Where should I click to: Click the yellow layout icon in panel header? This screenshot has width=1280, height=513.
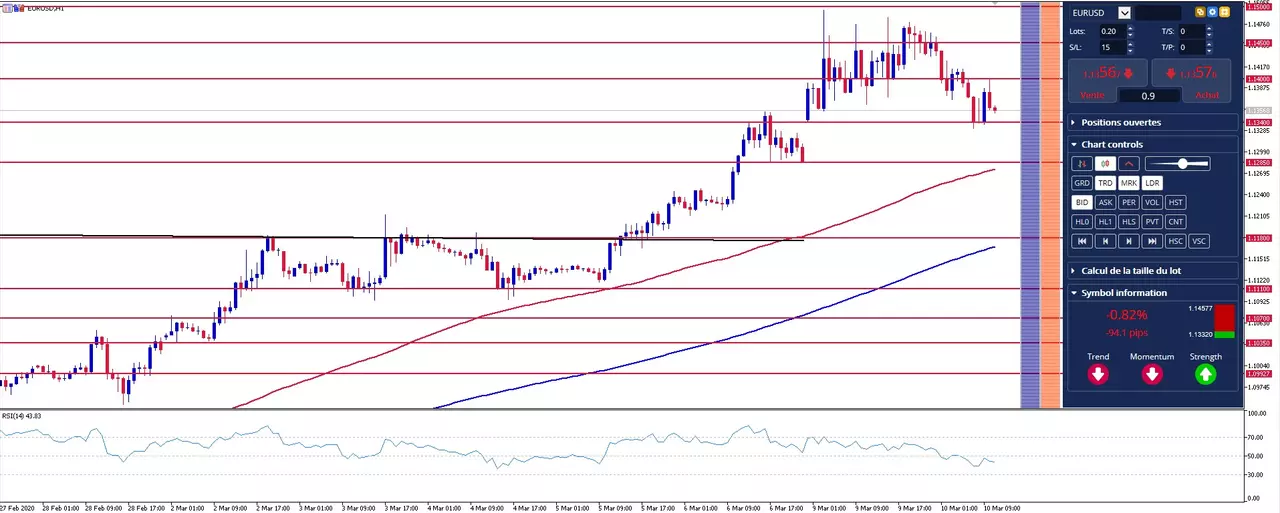click(x=1224, y=12)
